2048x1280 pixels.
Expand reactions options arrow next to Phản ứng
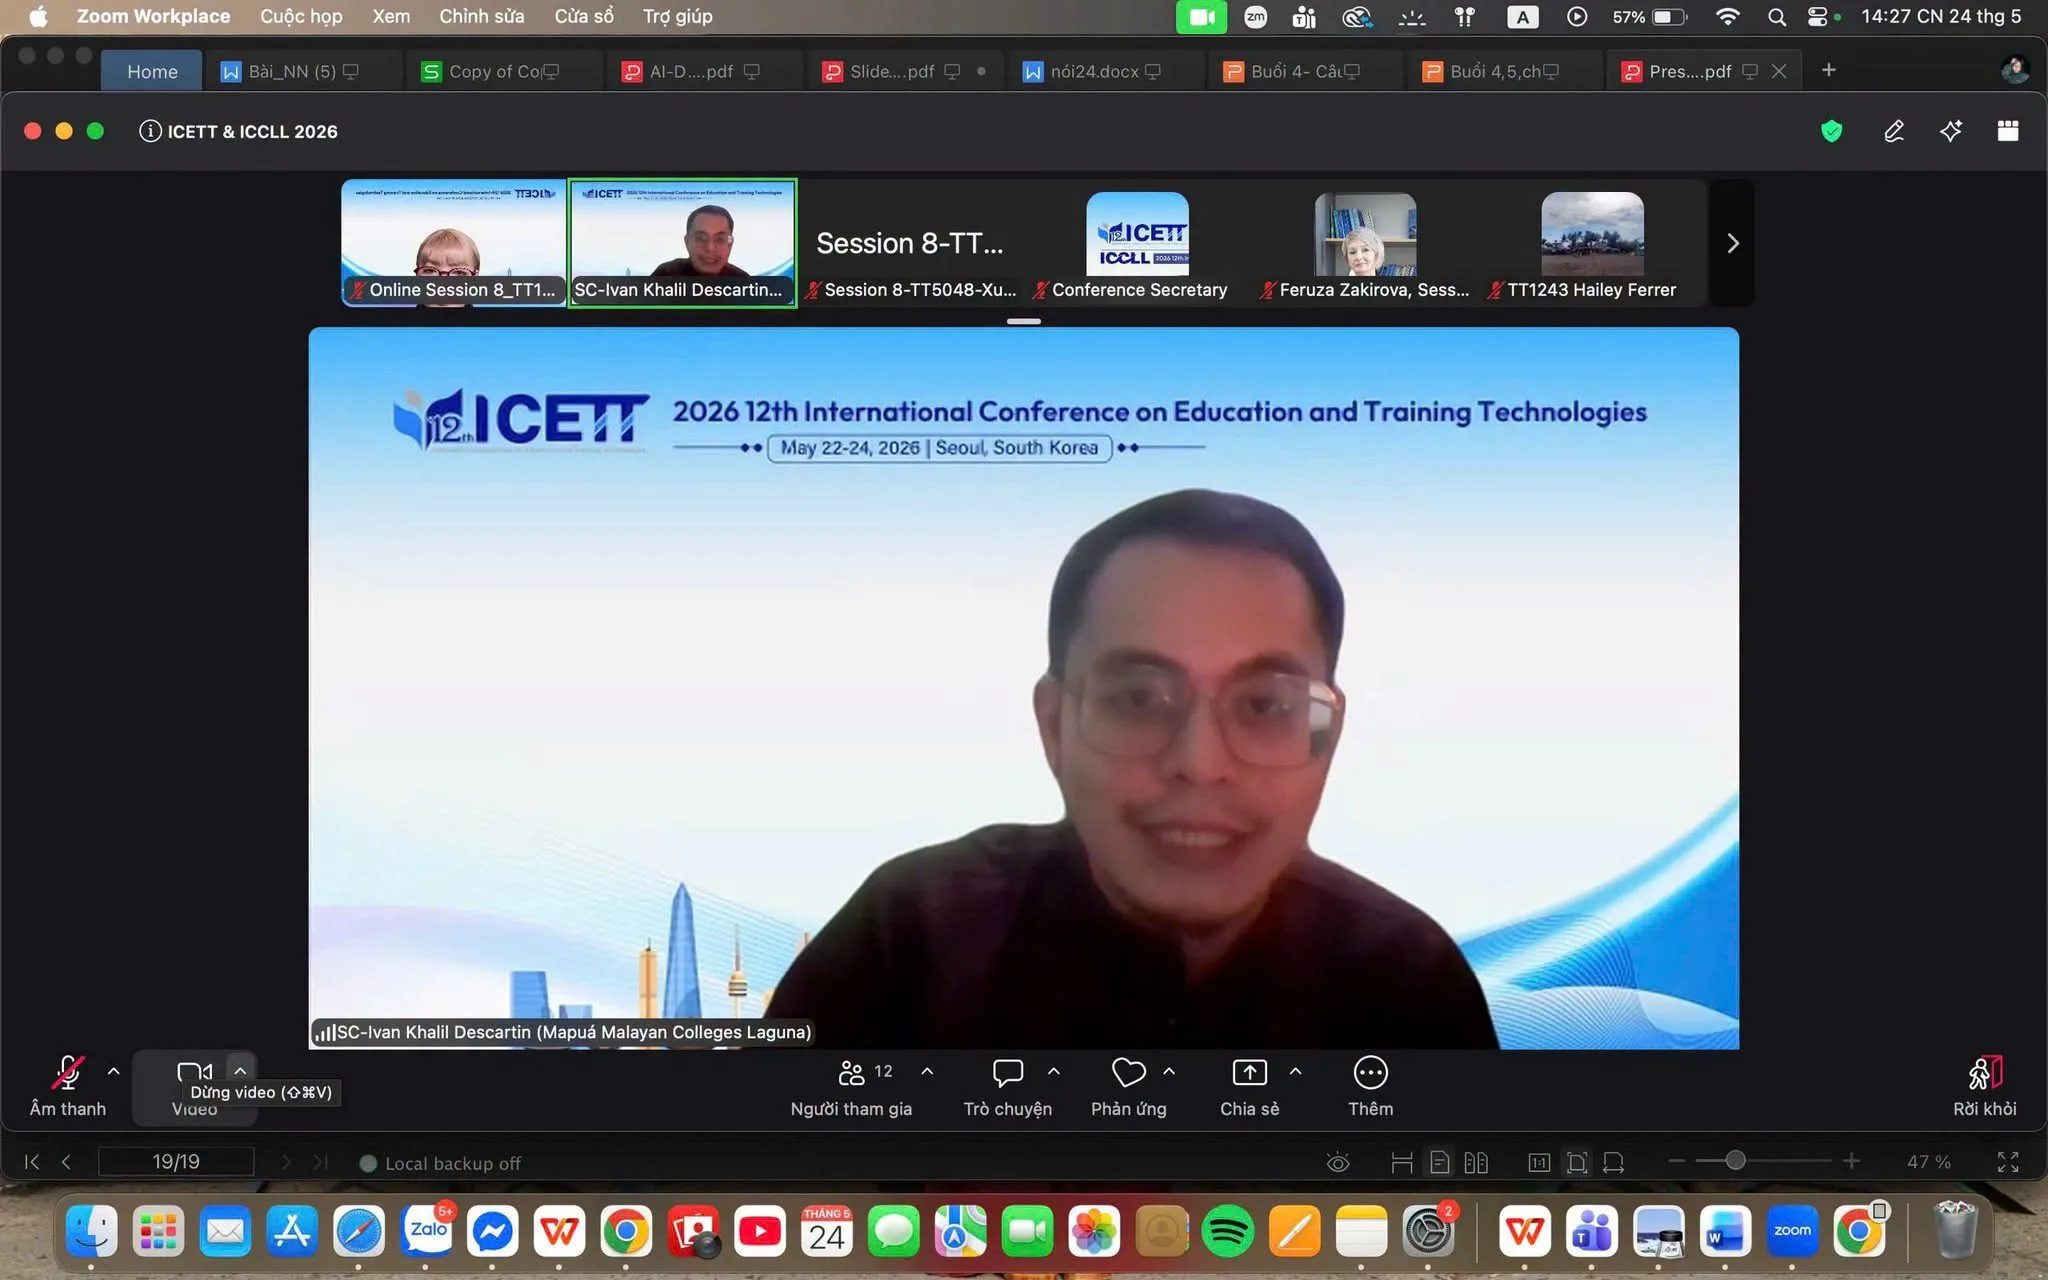pos(1169,1071)
